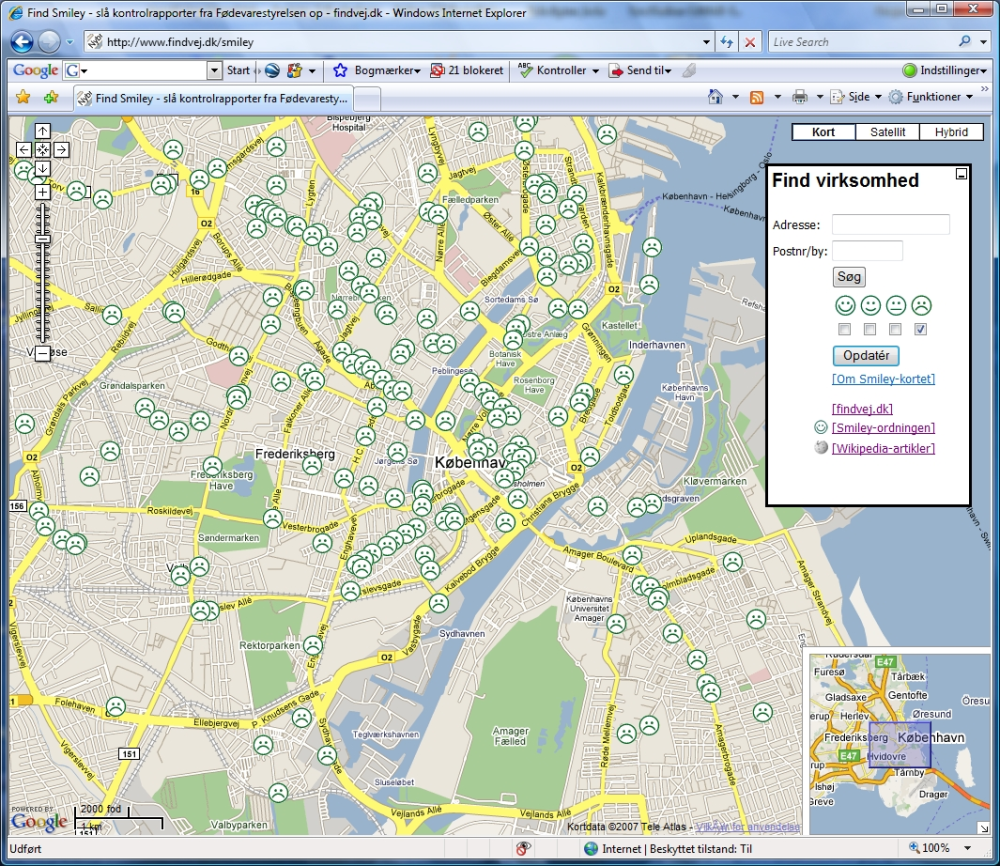Click the Opdatér button
The height and width of the screenshot is (866, 1000).
(x=865, y=355)
